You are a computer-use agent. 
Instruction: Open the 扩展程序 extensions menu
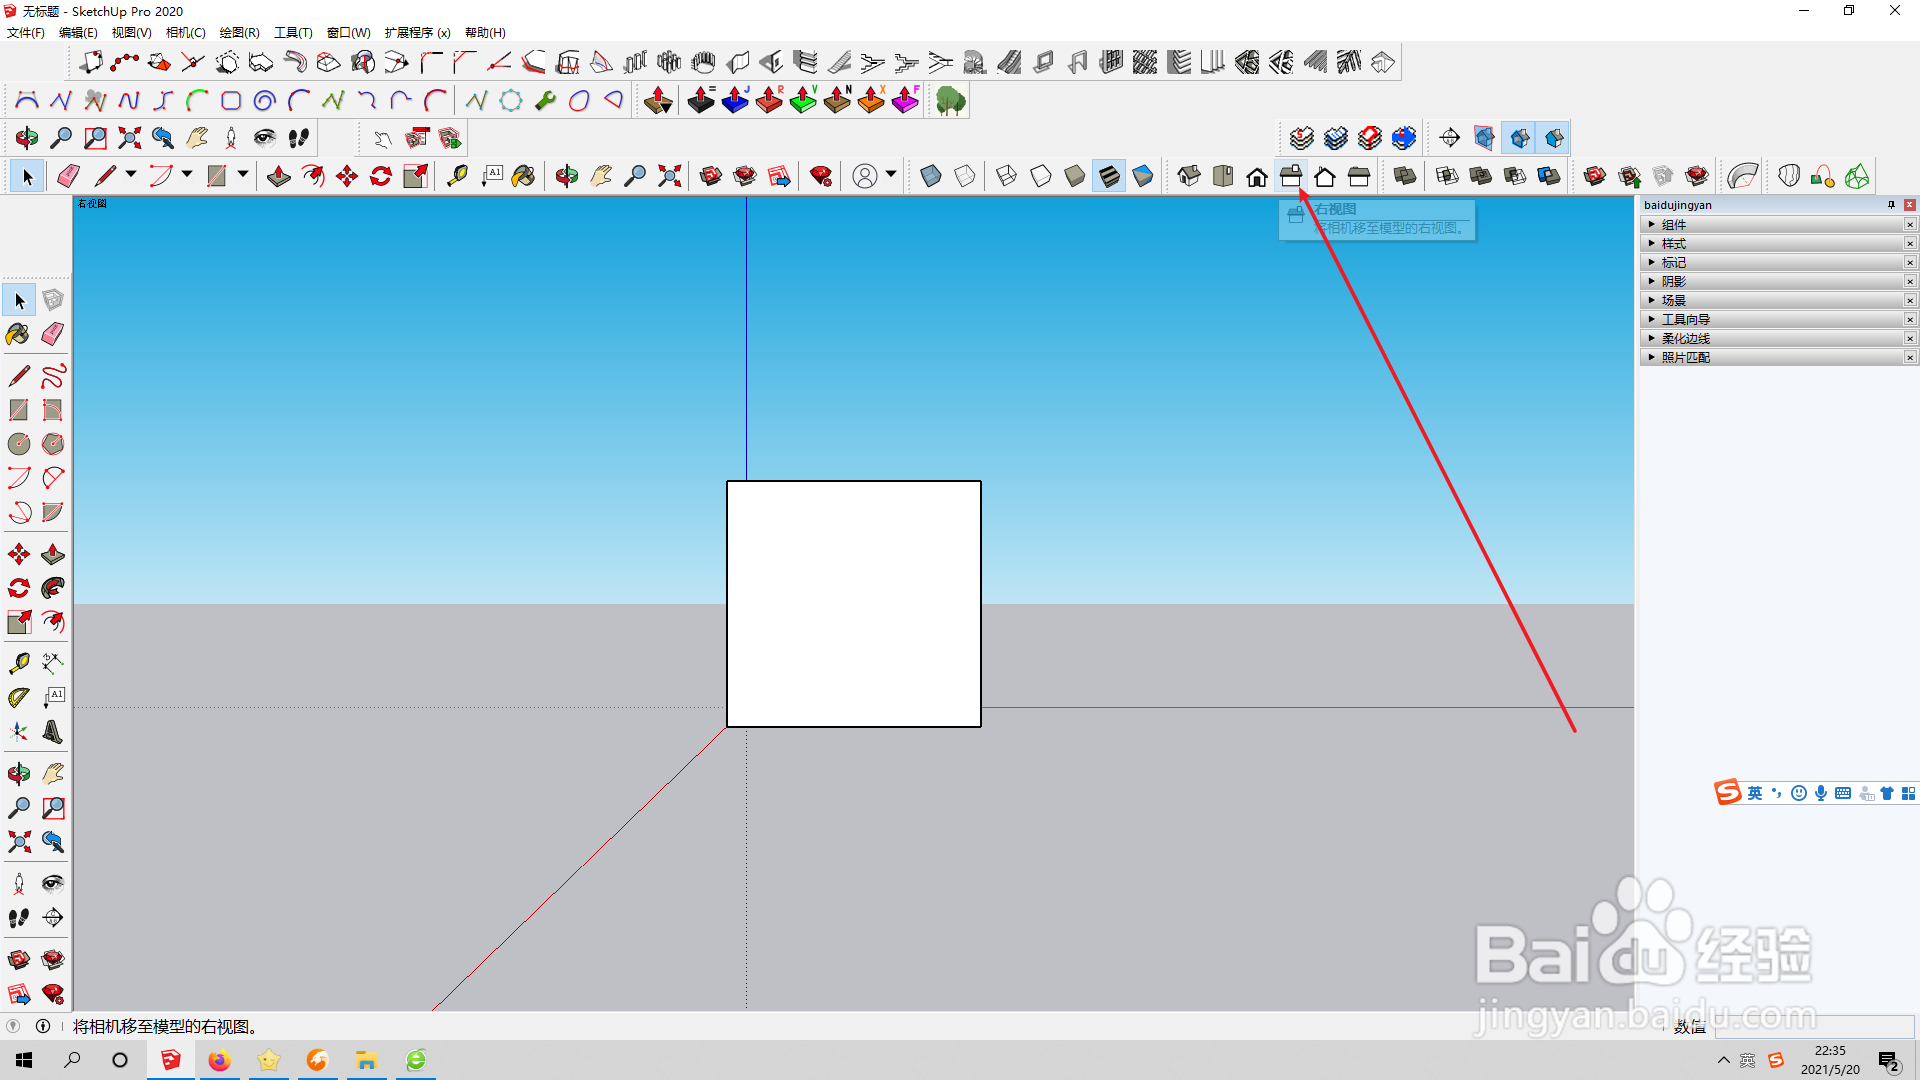(417, 33)
